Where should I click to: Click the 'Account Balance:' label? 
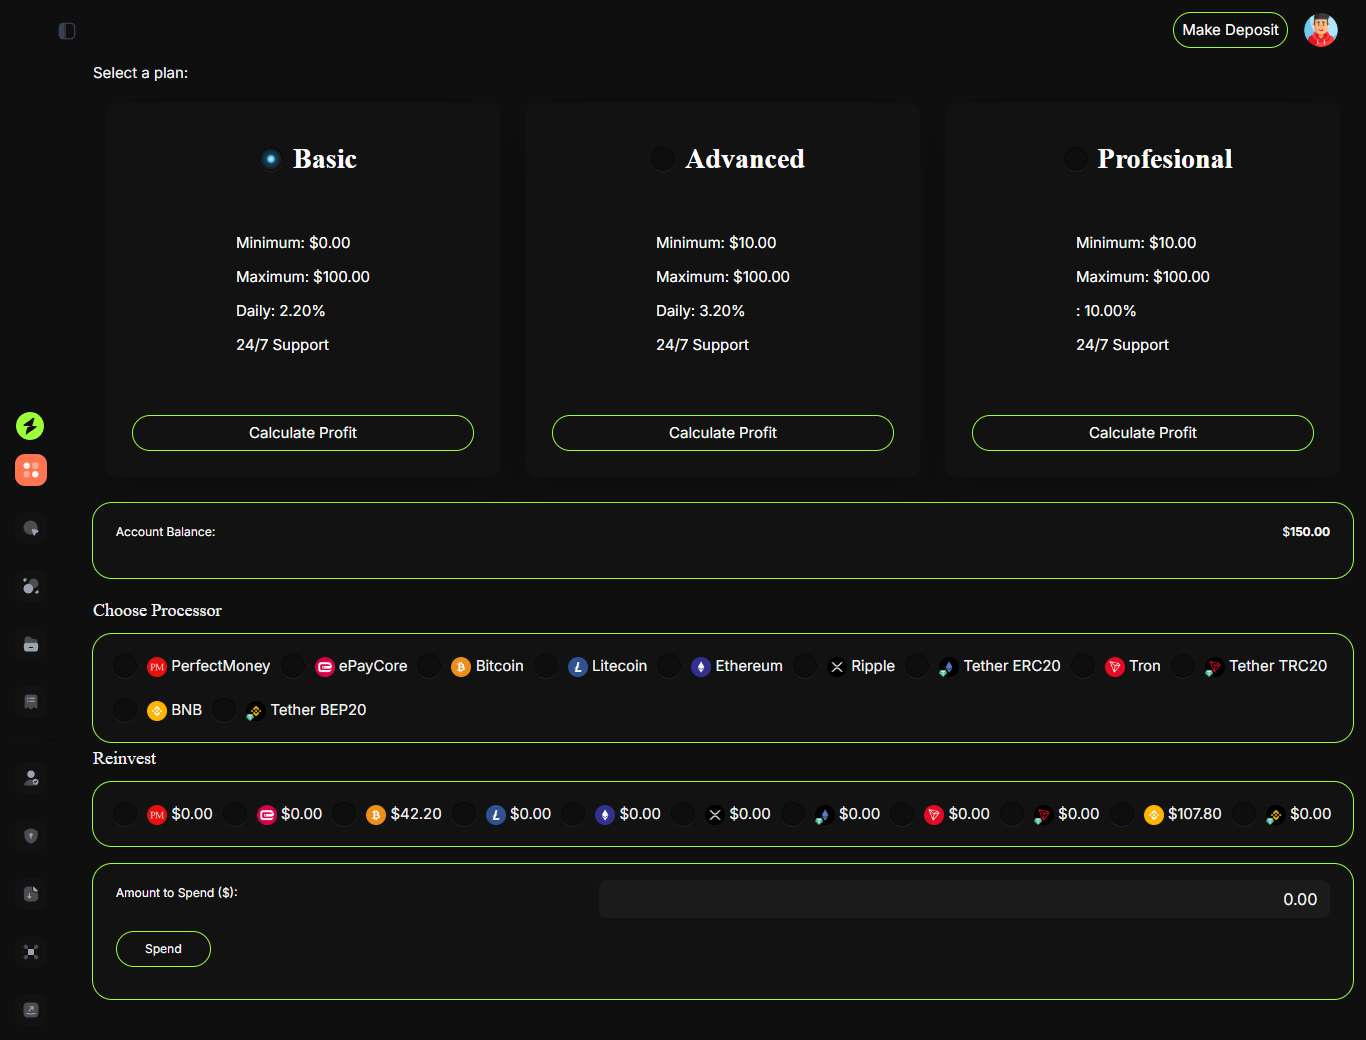(x=166, y=532)
